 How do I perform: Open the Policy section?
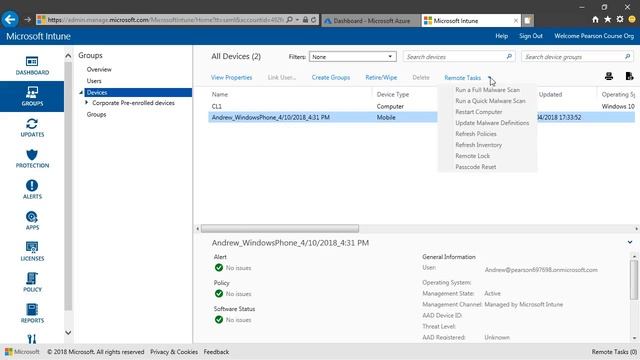coord(32,282)
